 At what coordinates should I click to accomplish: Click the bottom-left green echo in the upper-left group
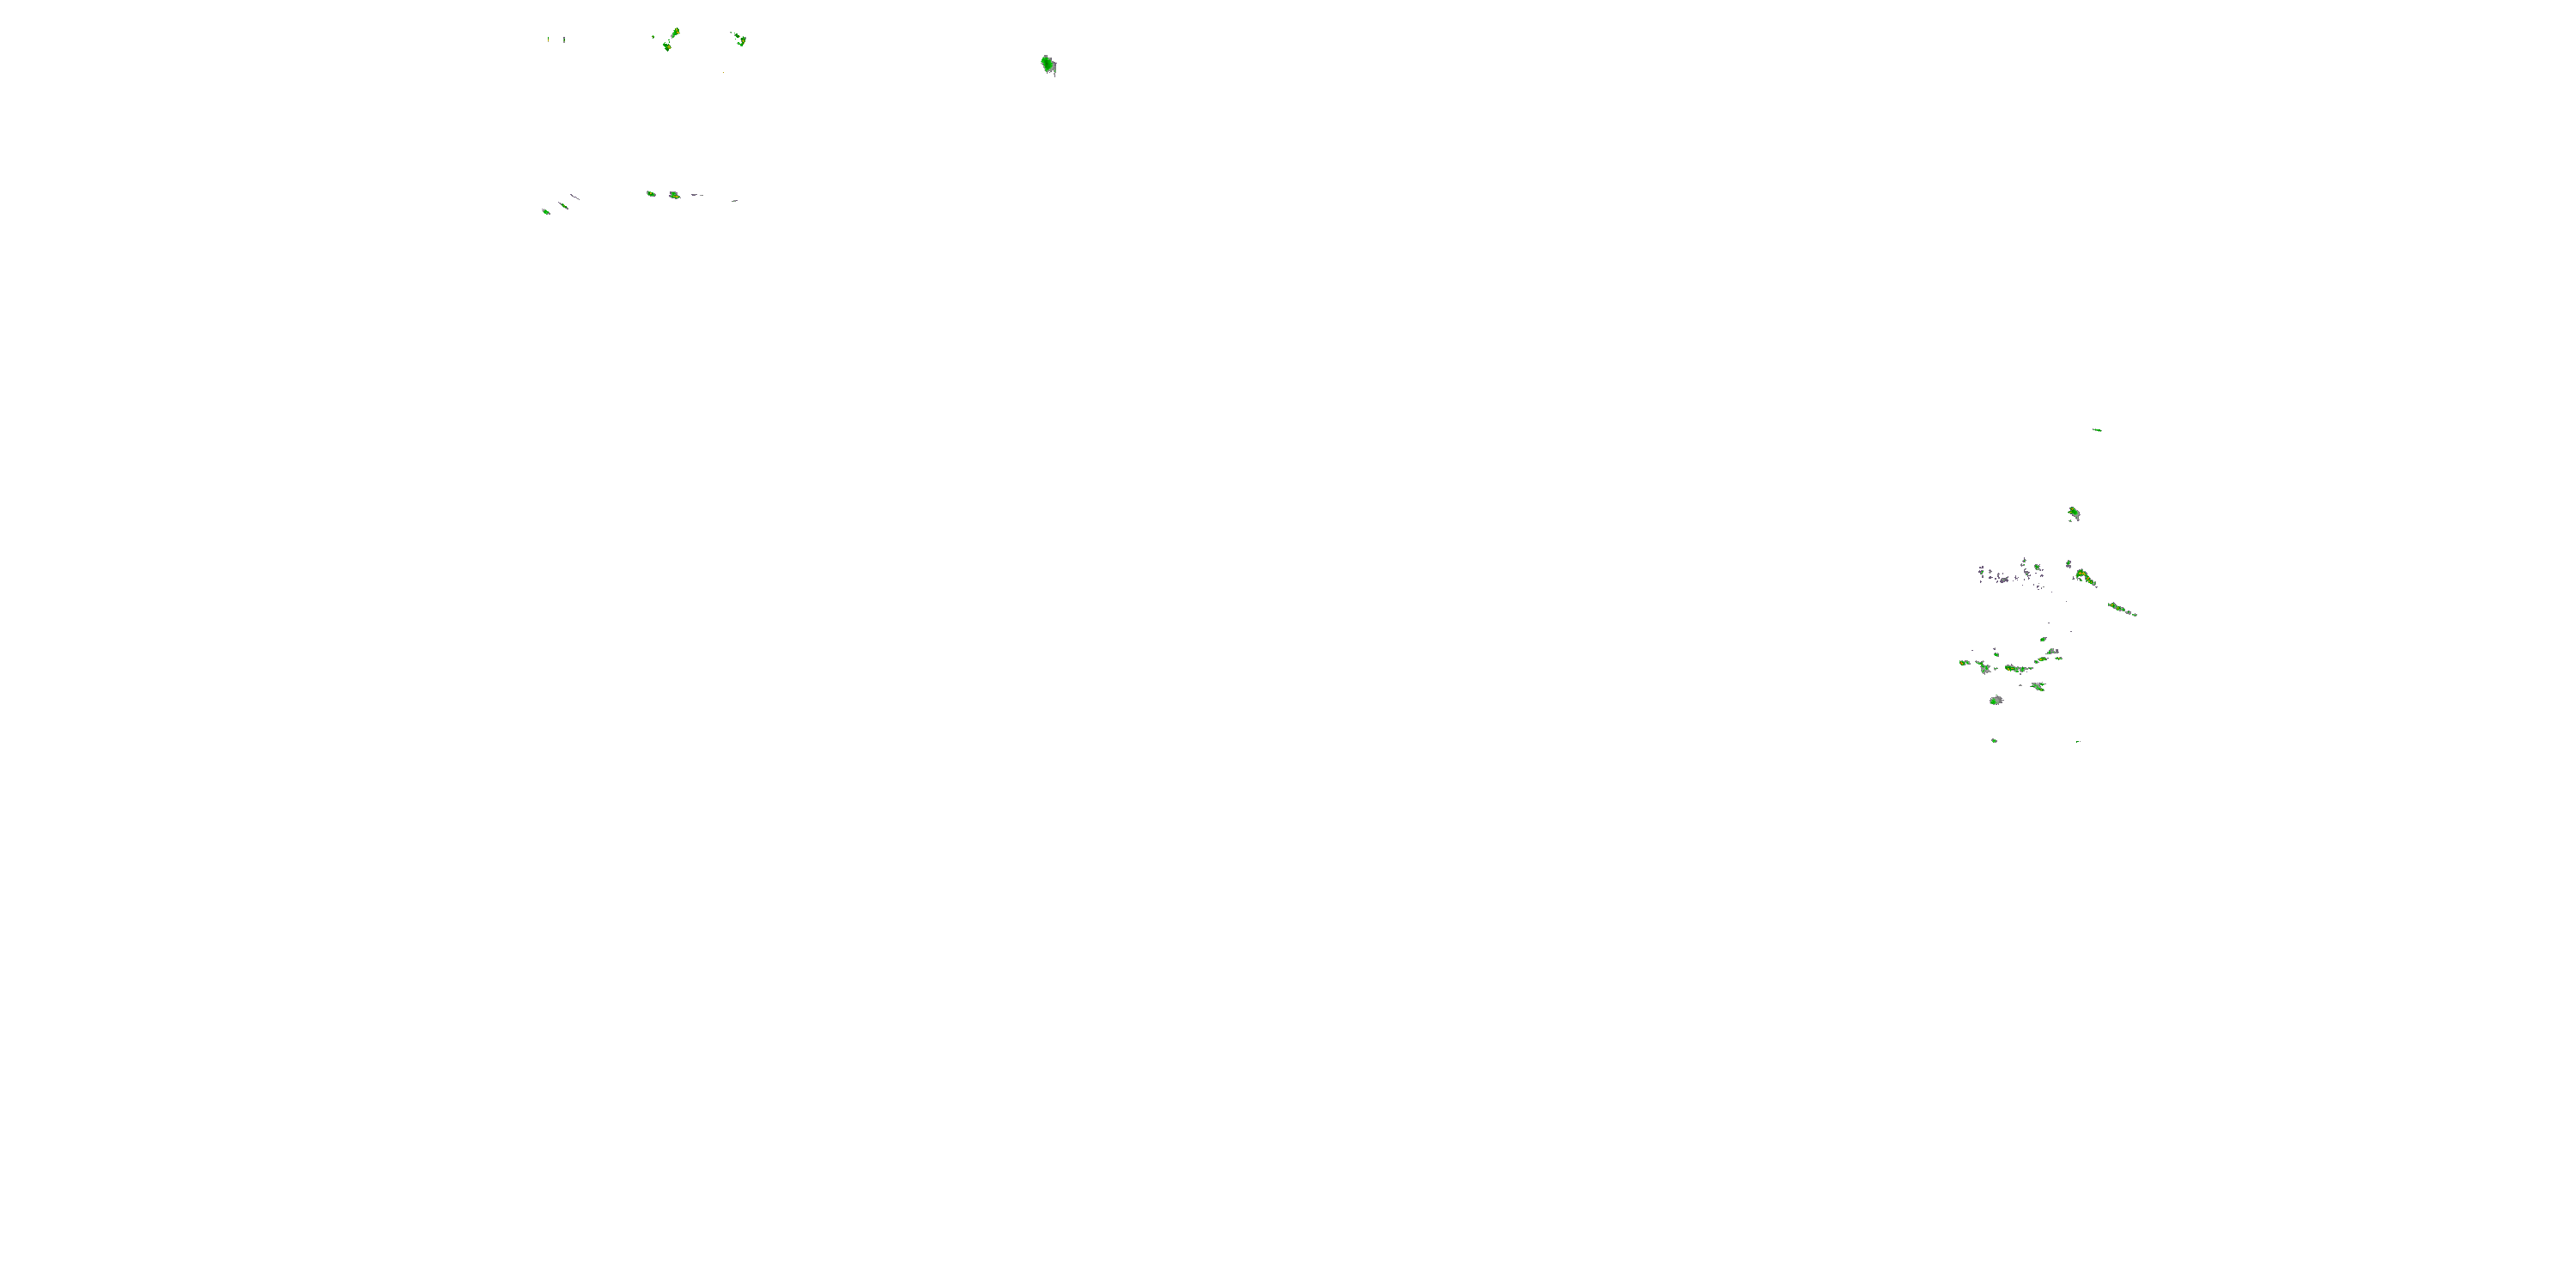[546, 211]
